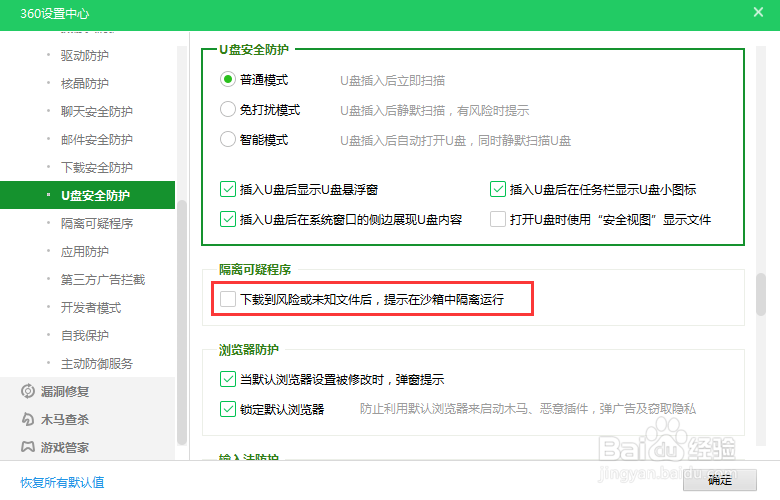The height and width of the screenshot is (500, 780).
Task: Click 恢复所有默认值 link
Action: coord(62,482)
